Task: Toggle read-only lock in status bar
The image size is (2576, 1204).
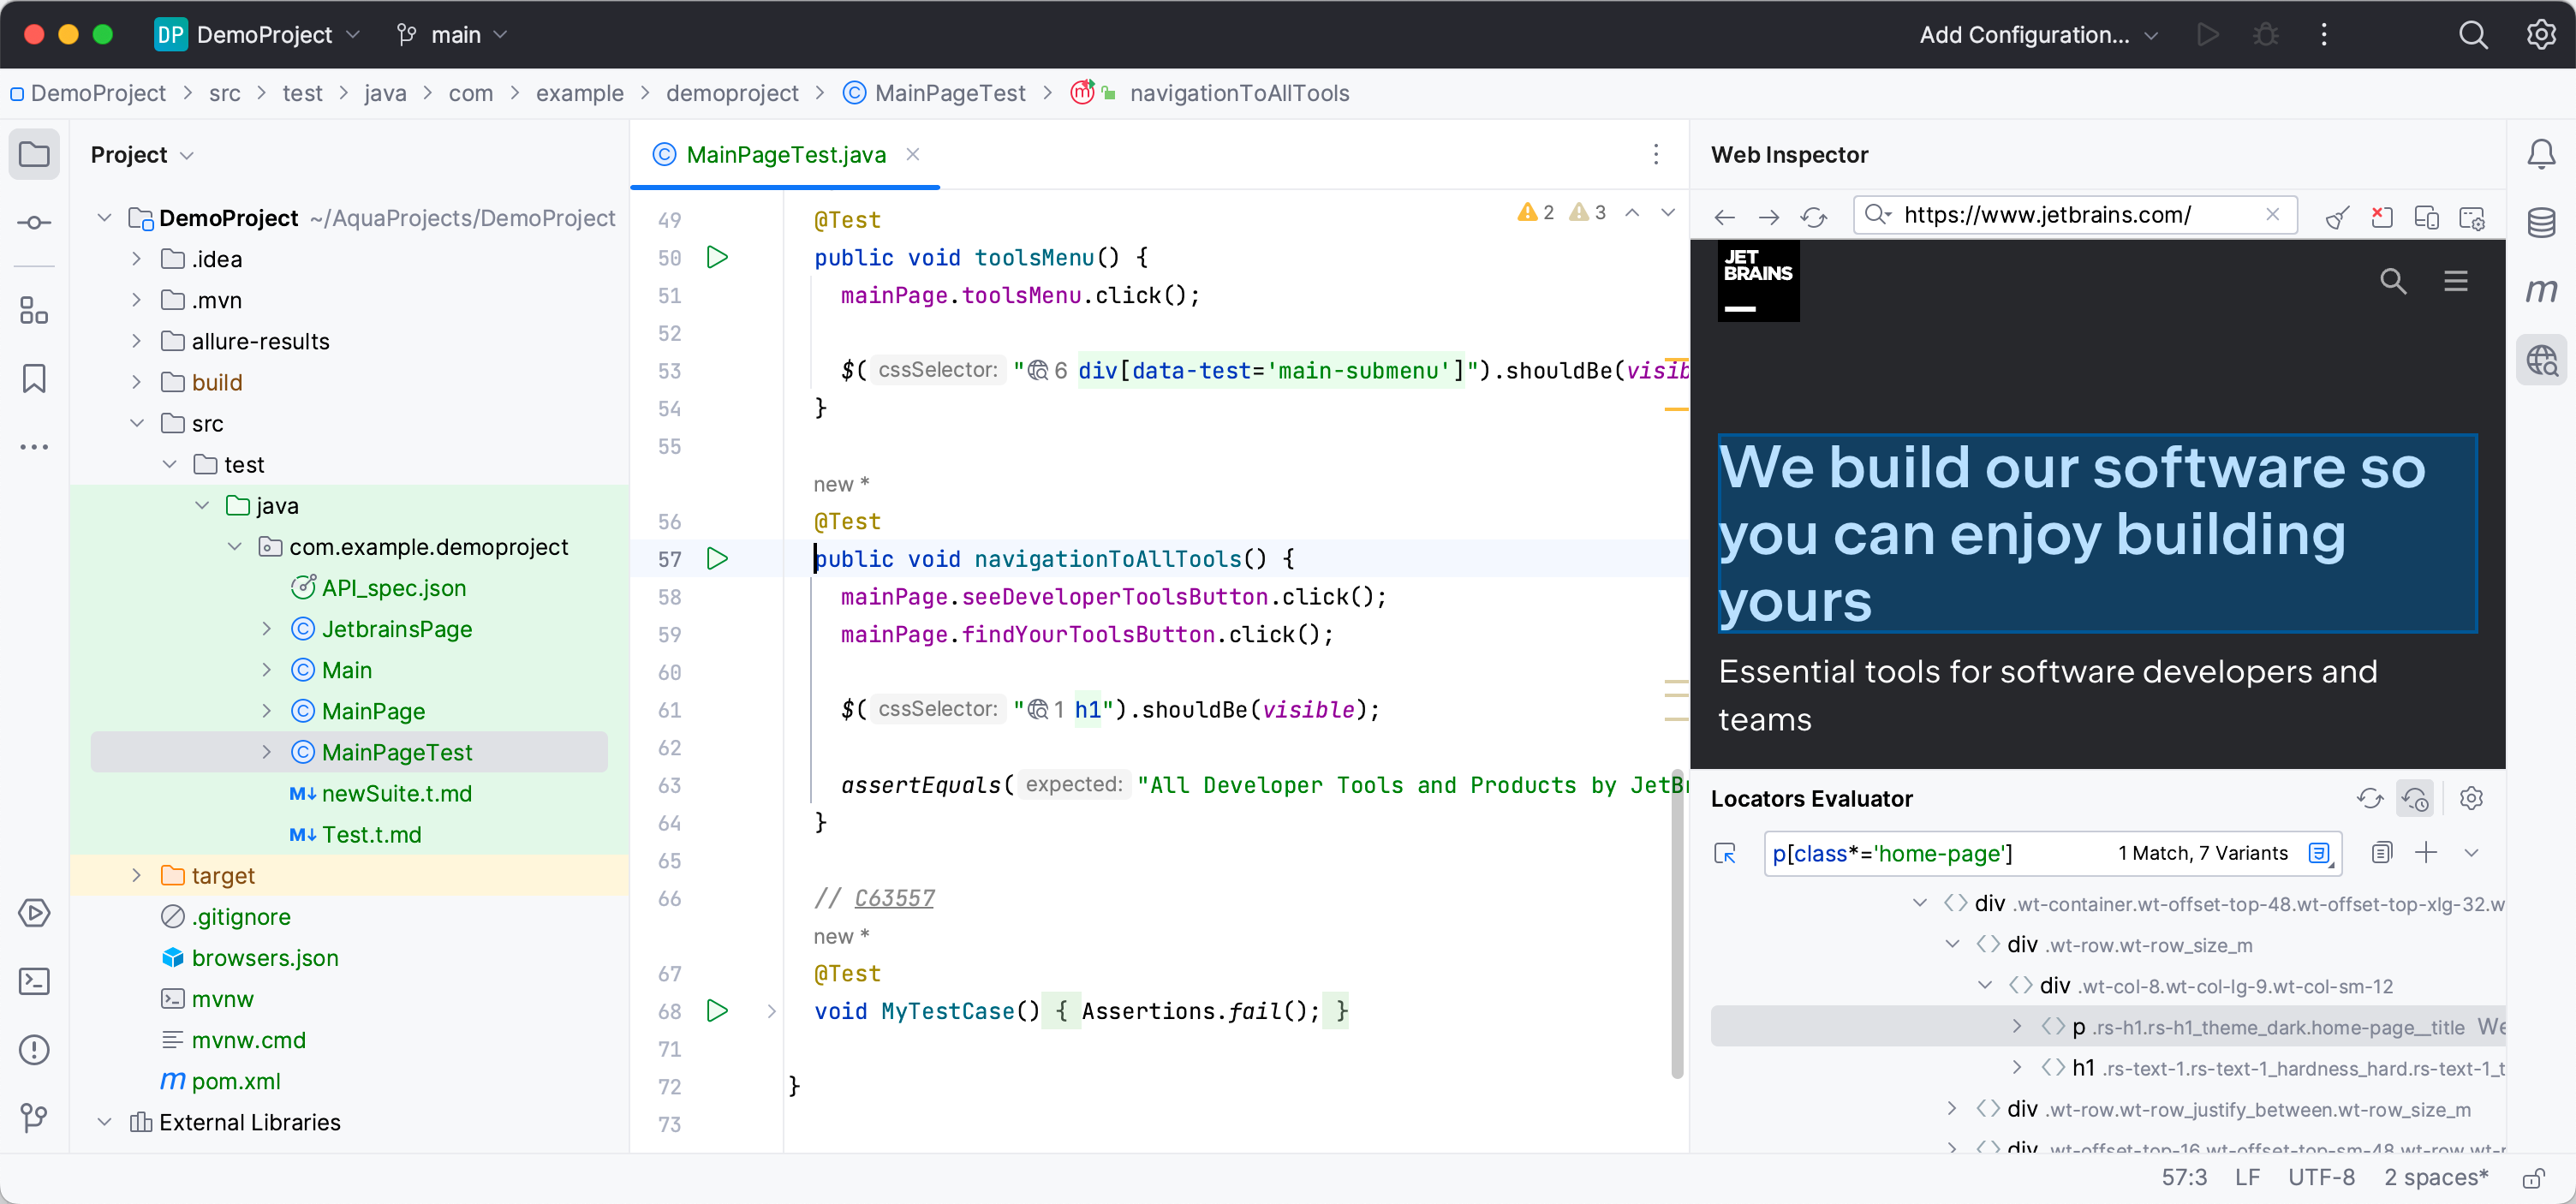Action: point(2533,1178)
